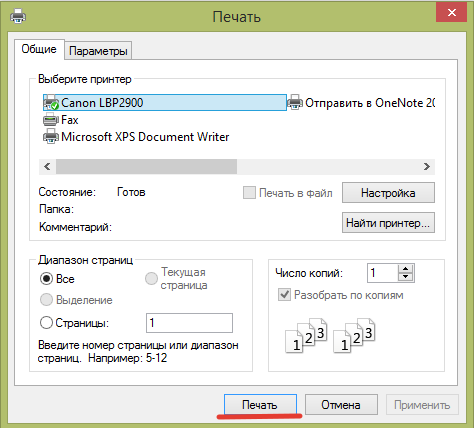Image resolution: width=474 pixels, height=428 pixels.
Task: Click the 'Canon LBP2900' printer name
Action: pyautogui.click(x=102, y=103)
